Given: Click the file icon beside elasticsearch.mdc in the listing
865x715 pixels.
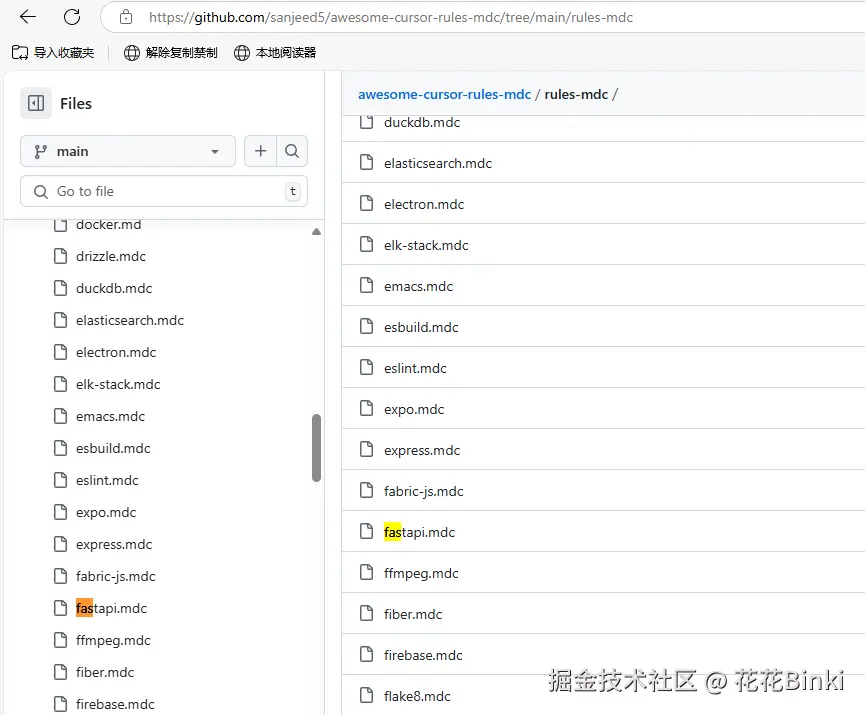Looking at the screenshot, I should click(366, 163).
